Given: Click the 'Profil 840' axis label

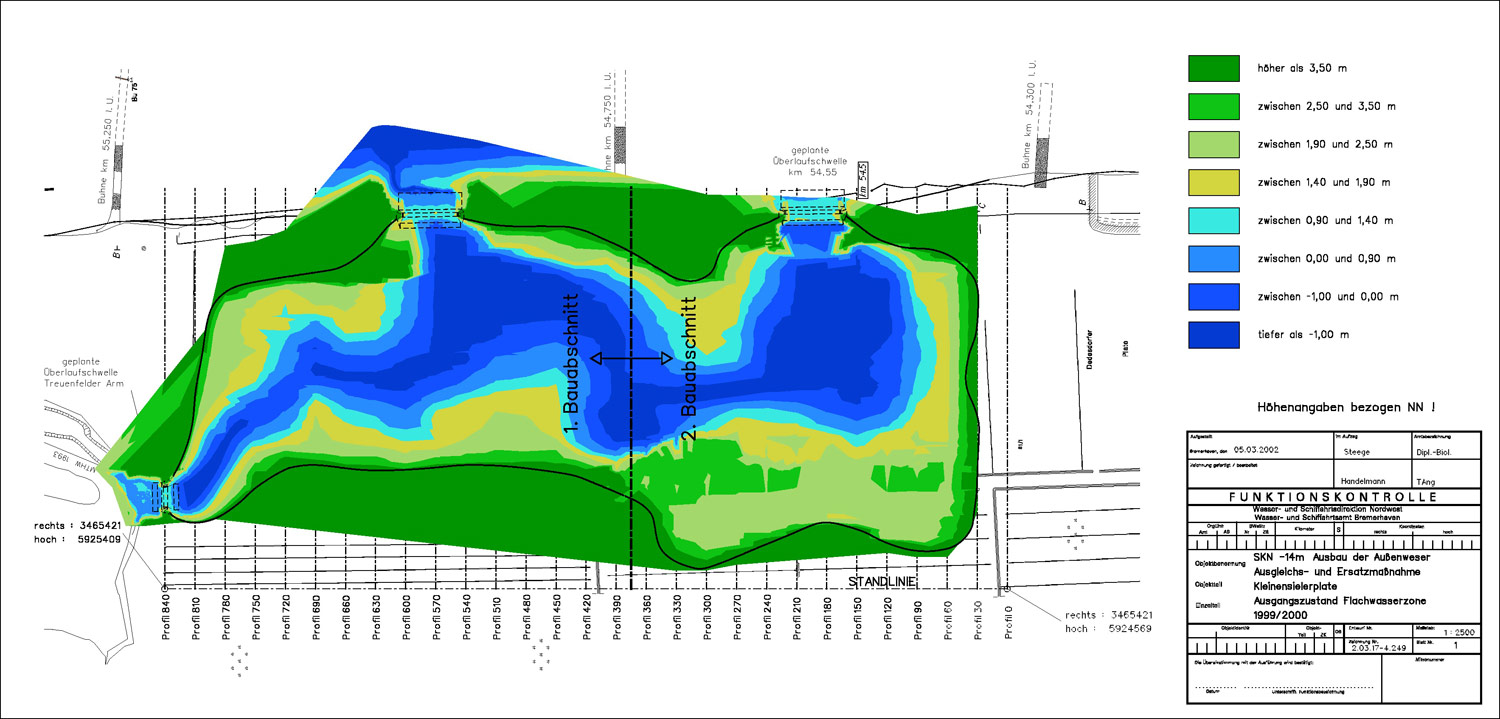Looking at the screenshot, I should pyautogui.click(x=167, y=625).
